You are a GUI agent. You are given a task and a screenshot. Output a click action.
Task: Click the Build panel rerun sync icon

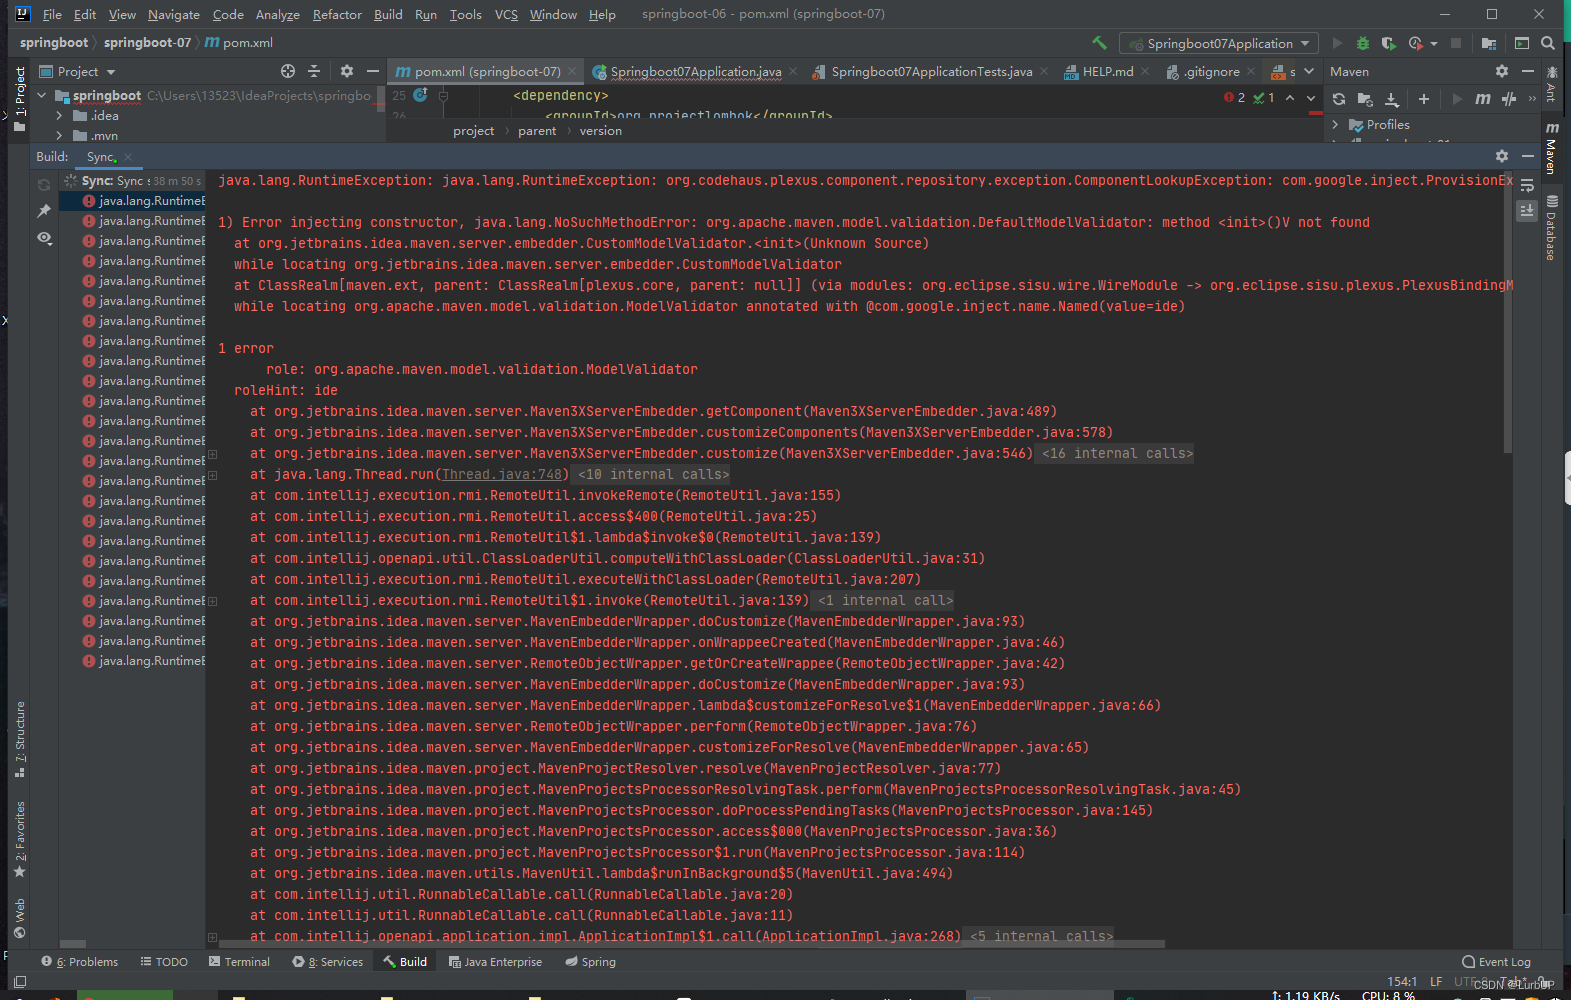[x=44, y=185]
